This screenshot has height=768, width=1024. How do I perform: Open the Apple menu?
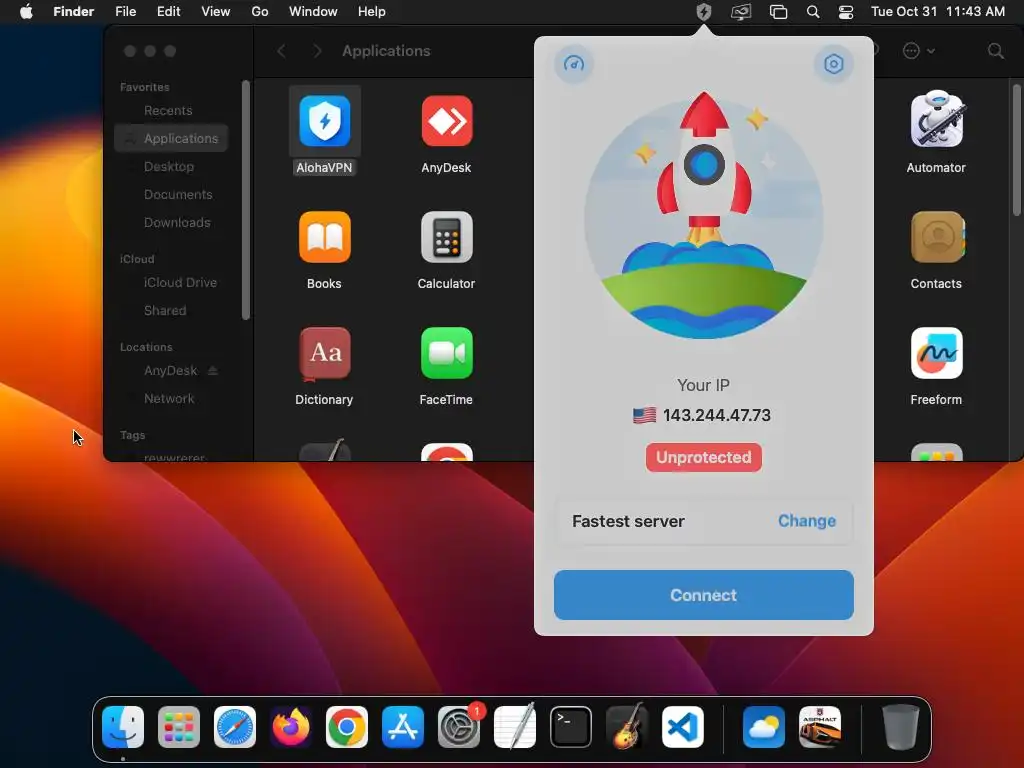pyautogui.click(x=26, y=12)
